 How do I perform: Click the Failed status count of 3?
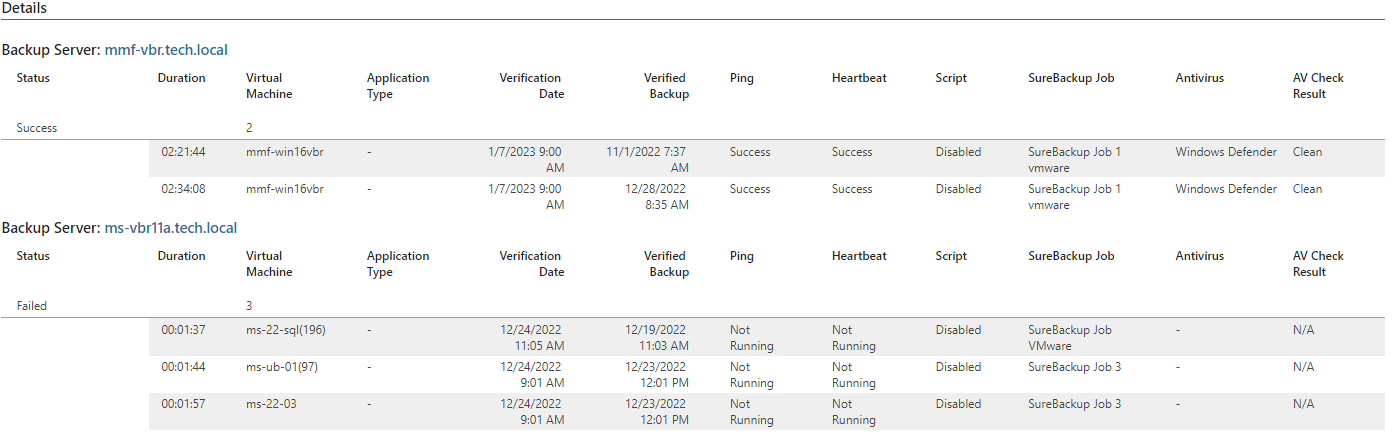click(x=249, y=306)
